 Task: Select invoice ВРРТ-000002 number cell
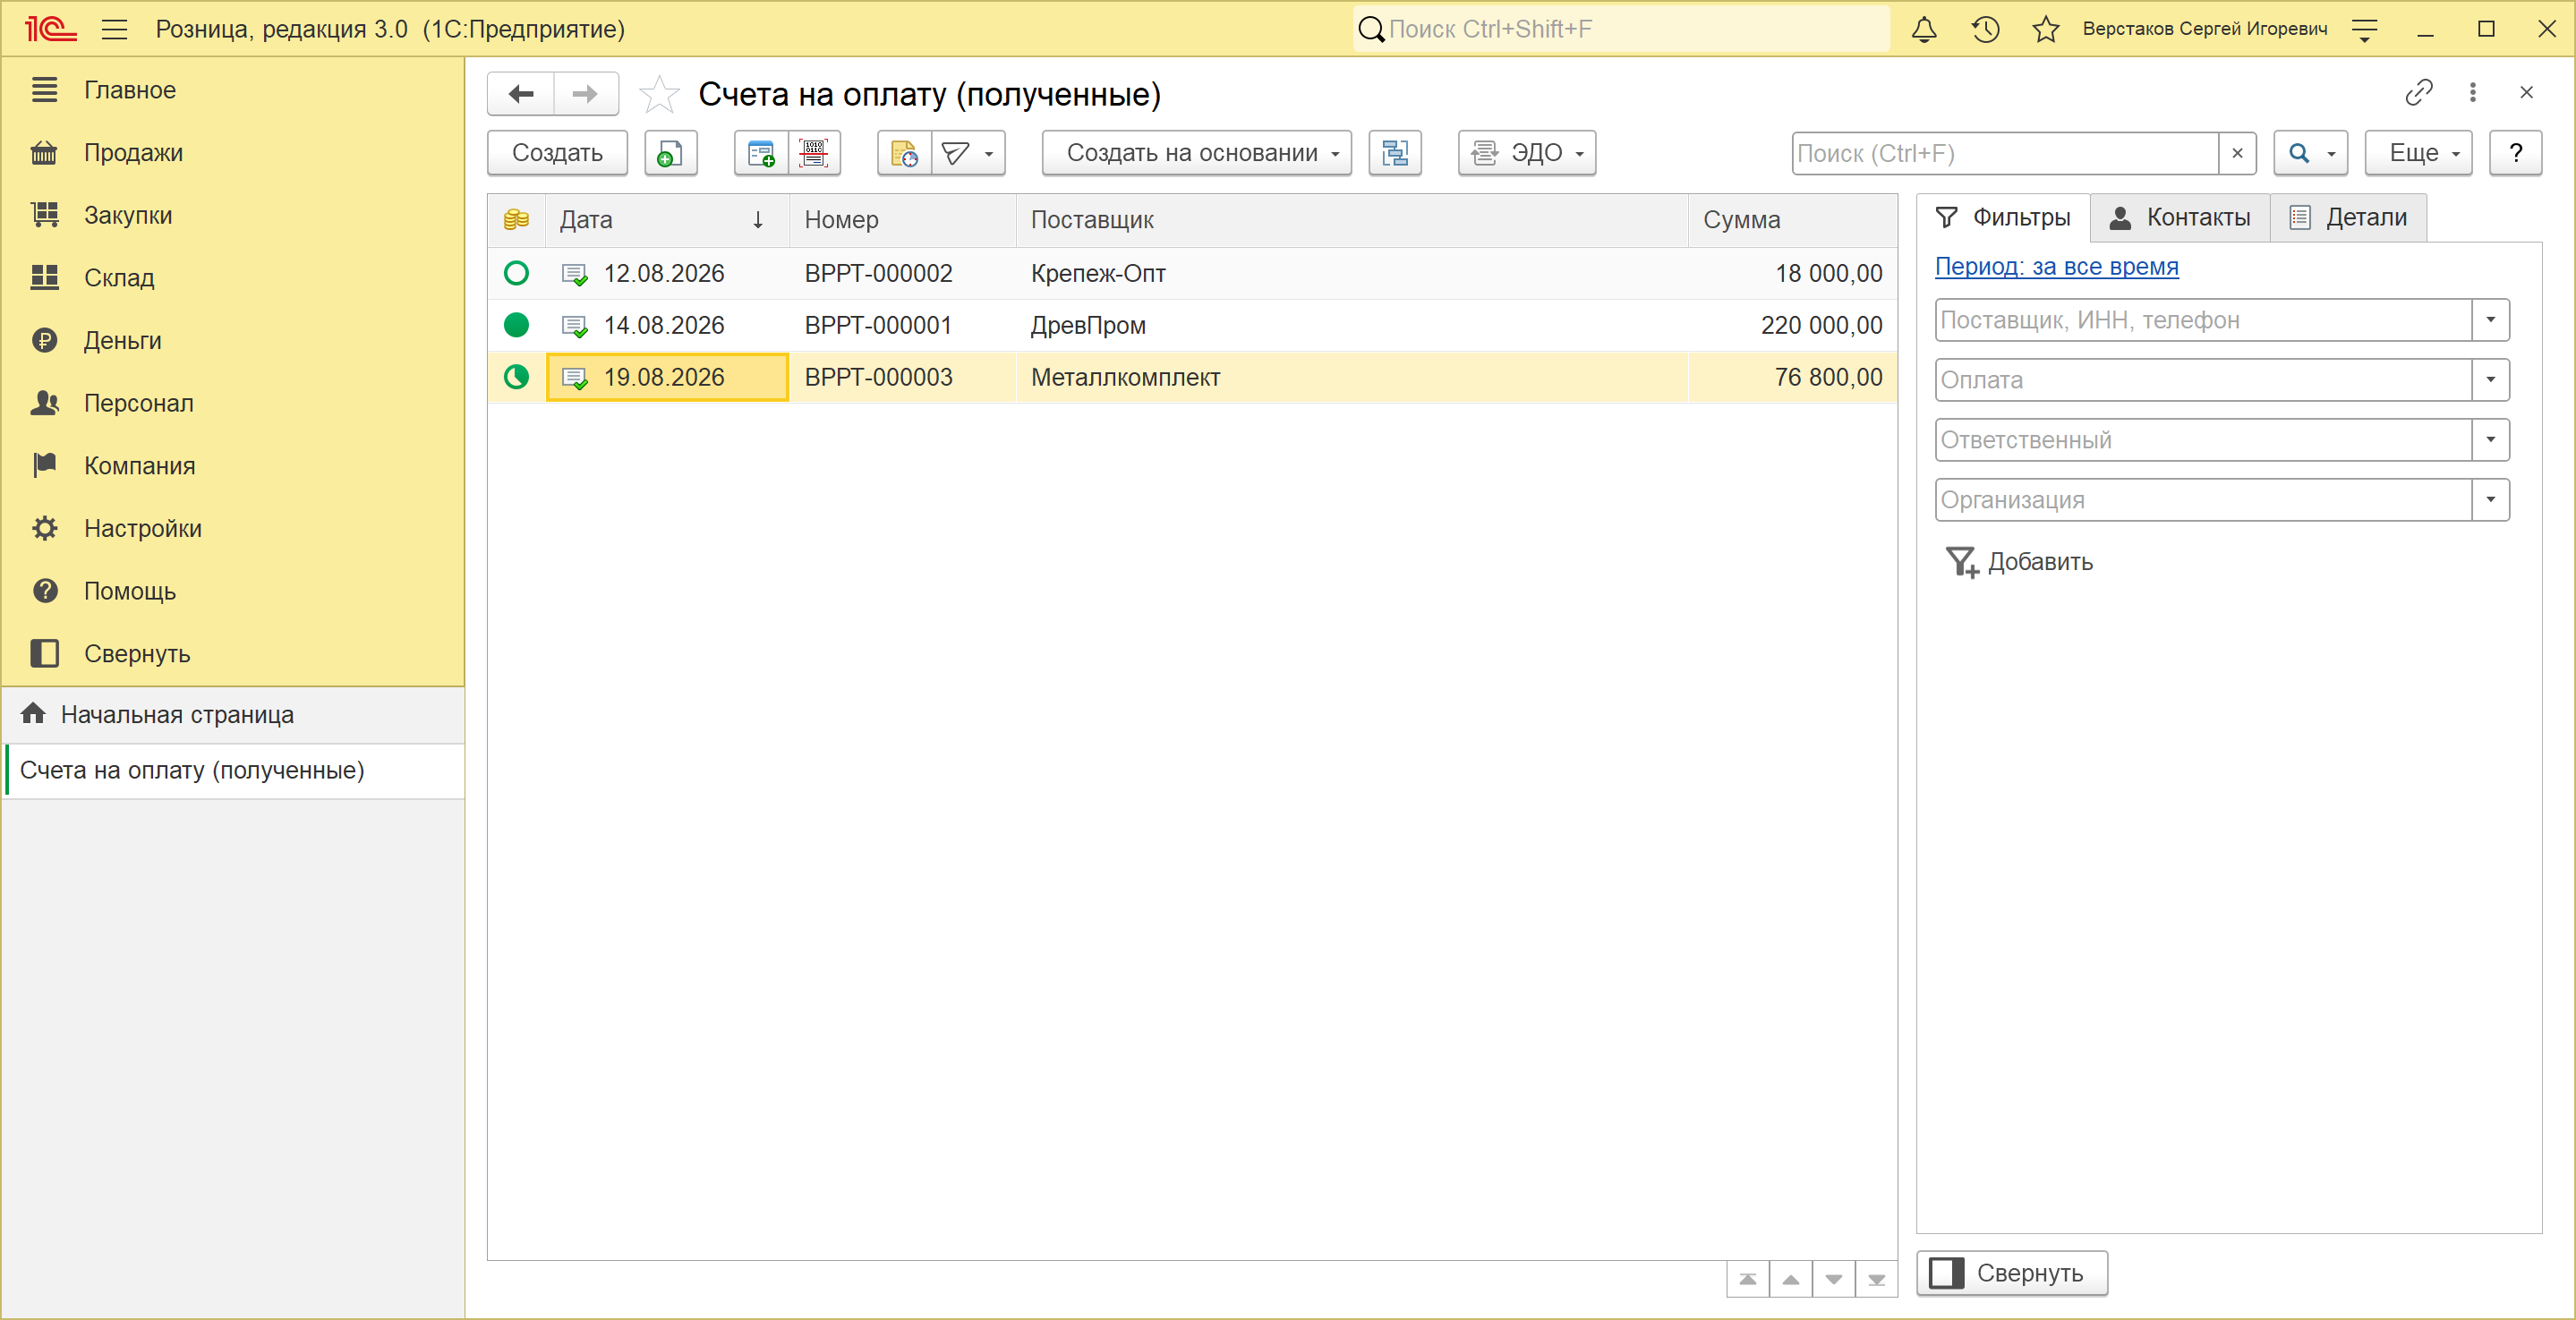click(903, 273)
